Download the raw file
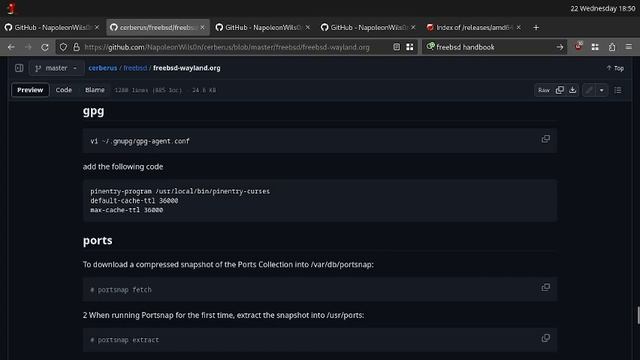This screenshot has height=360, width=640. pos(573,90)
